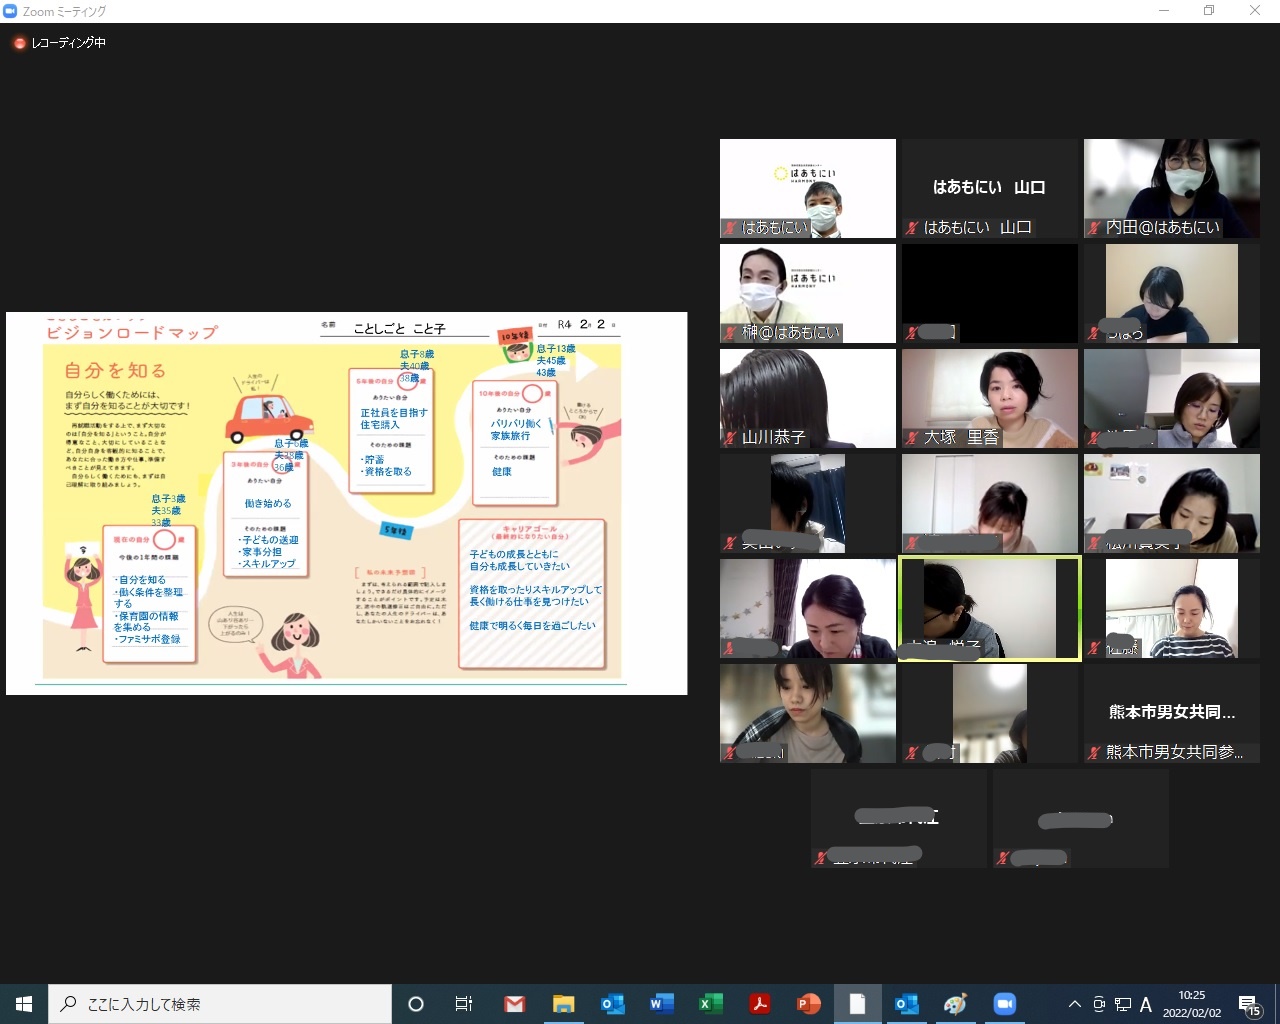Select the 山川恭子 participant tile
1280x1024 pixels.
click(808, 398)
